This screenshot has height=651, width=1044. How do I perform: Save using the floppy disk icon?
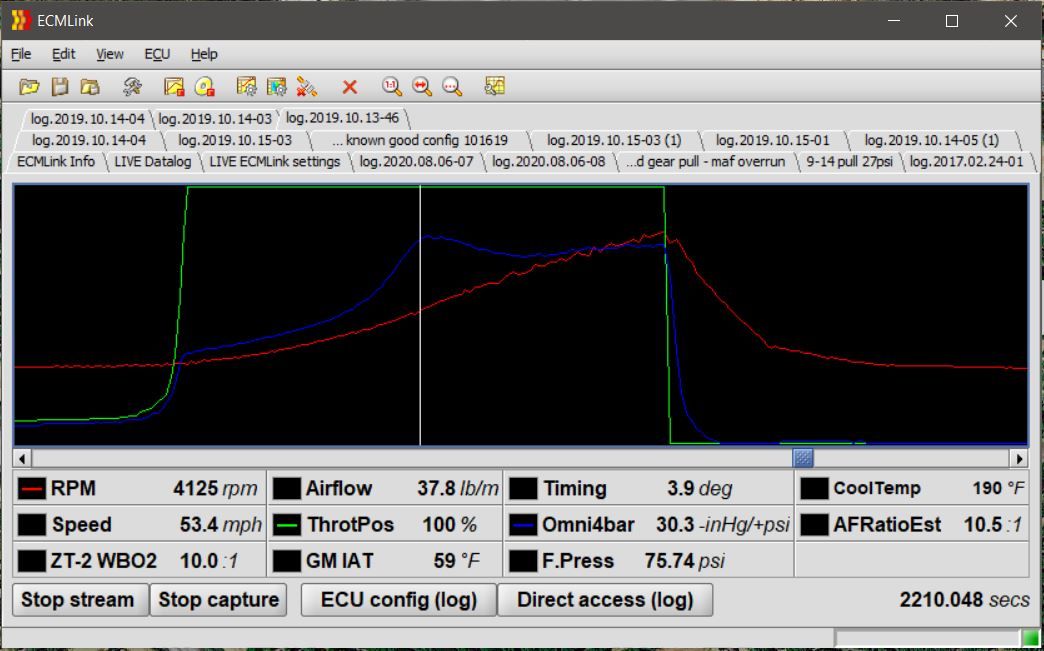pos(60,87)
